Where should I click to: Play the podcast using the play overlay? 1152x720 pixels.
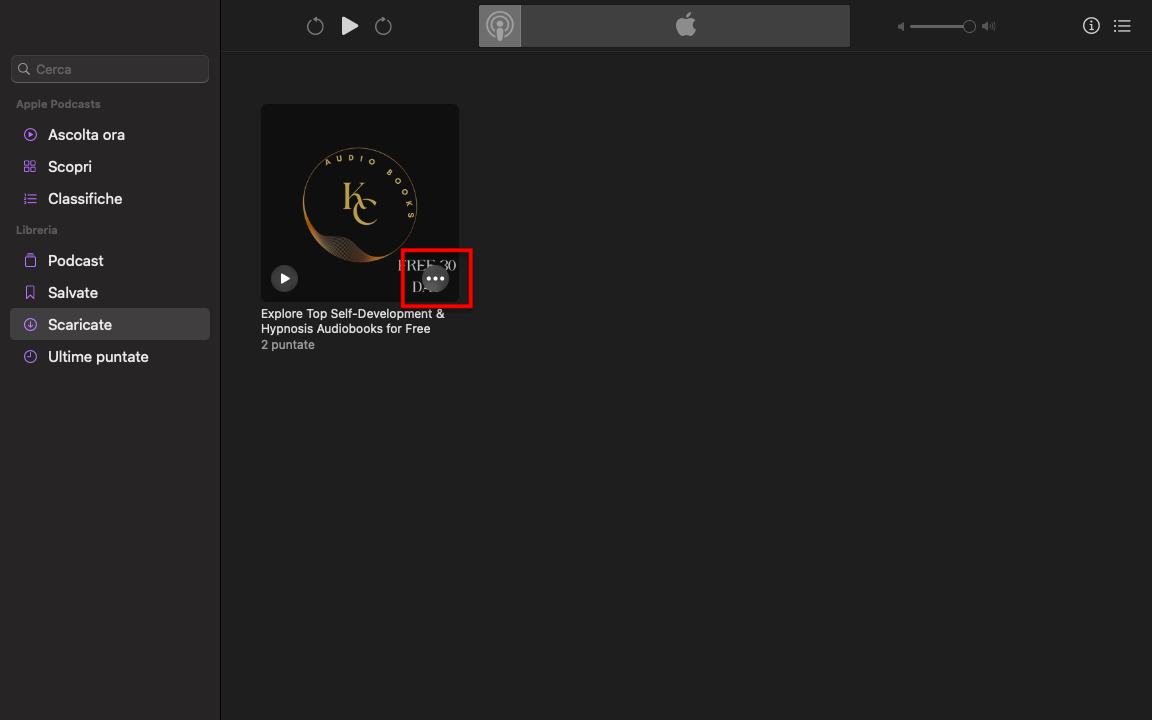coord(285,278)
